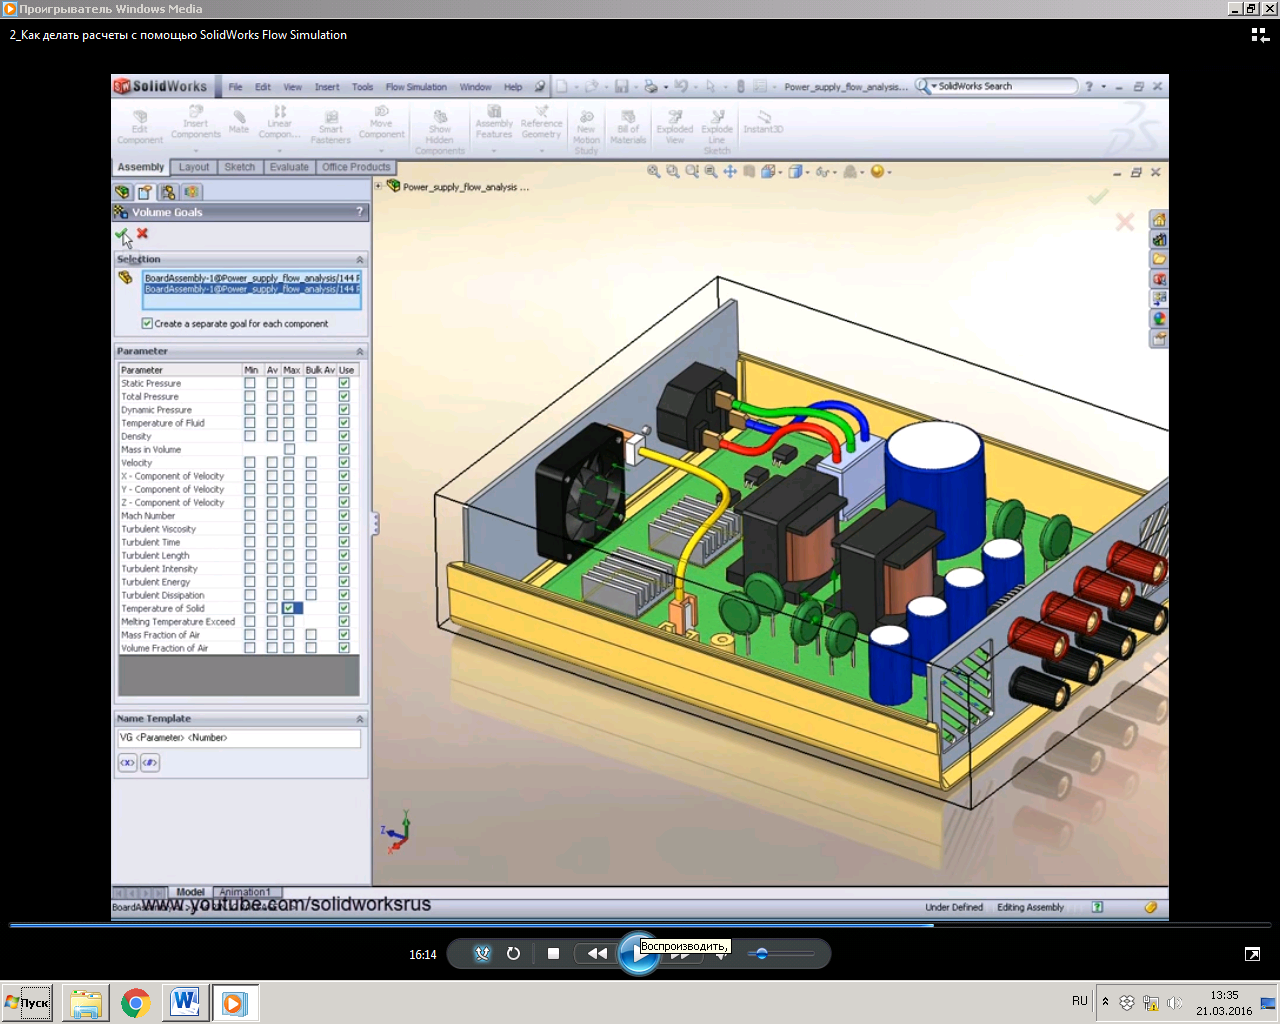The height and width of the screenshot is (1024, 1280).
Task: Open the Flow Simulation menu
Action: click(416, 87)
